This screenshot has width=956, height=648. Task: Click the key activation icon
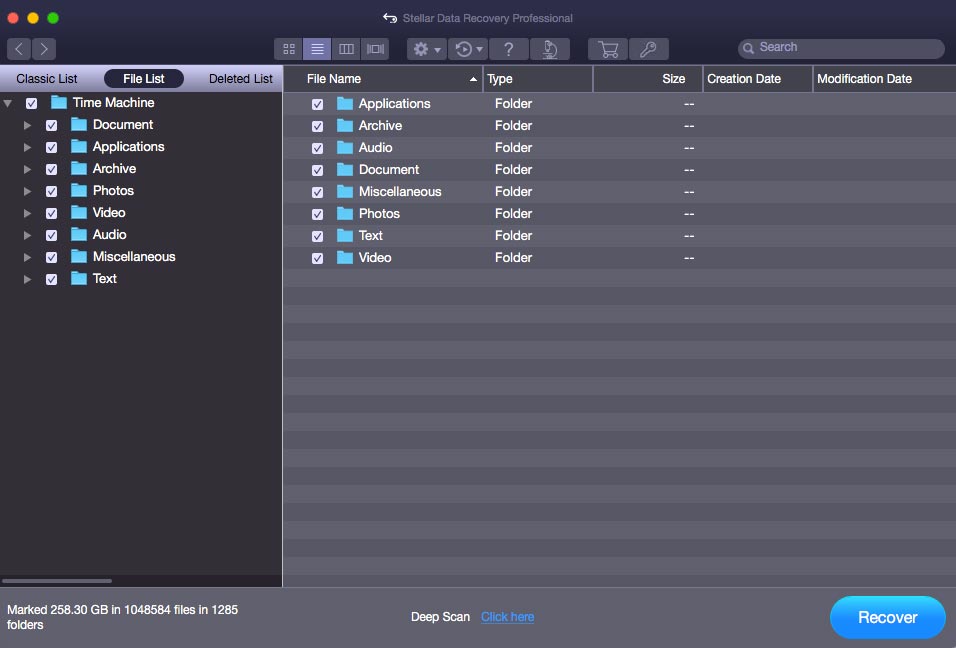648,49
